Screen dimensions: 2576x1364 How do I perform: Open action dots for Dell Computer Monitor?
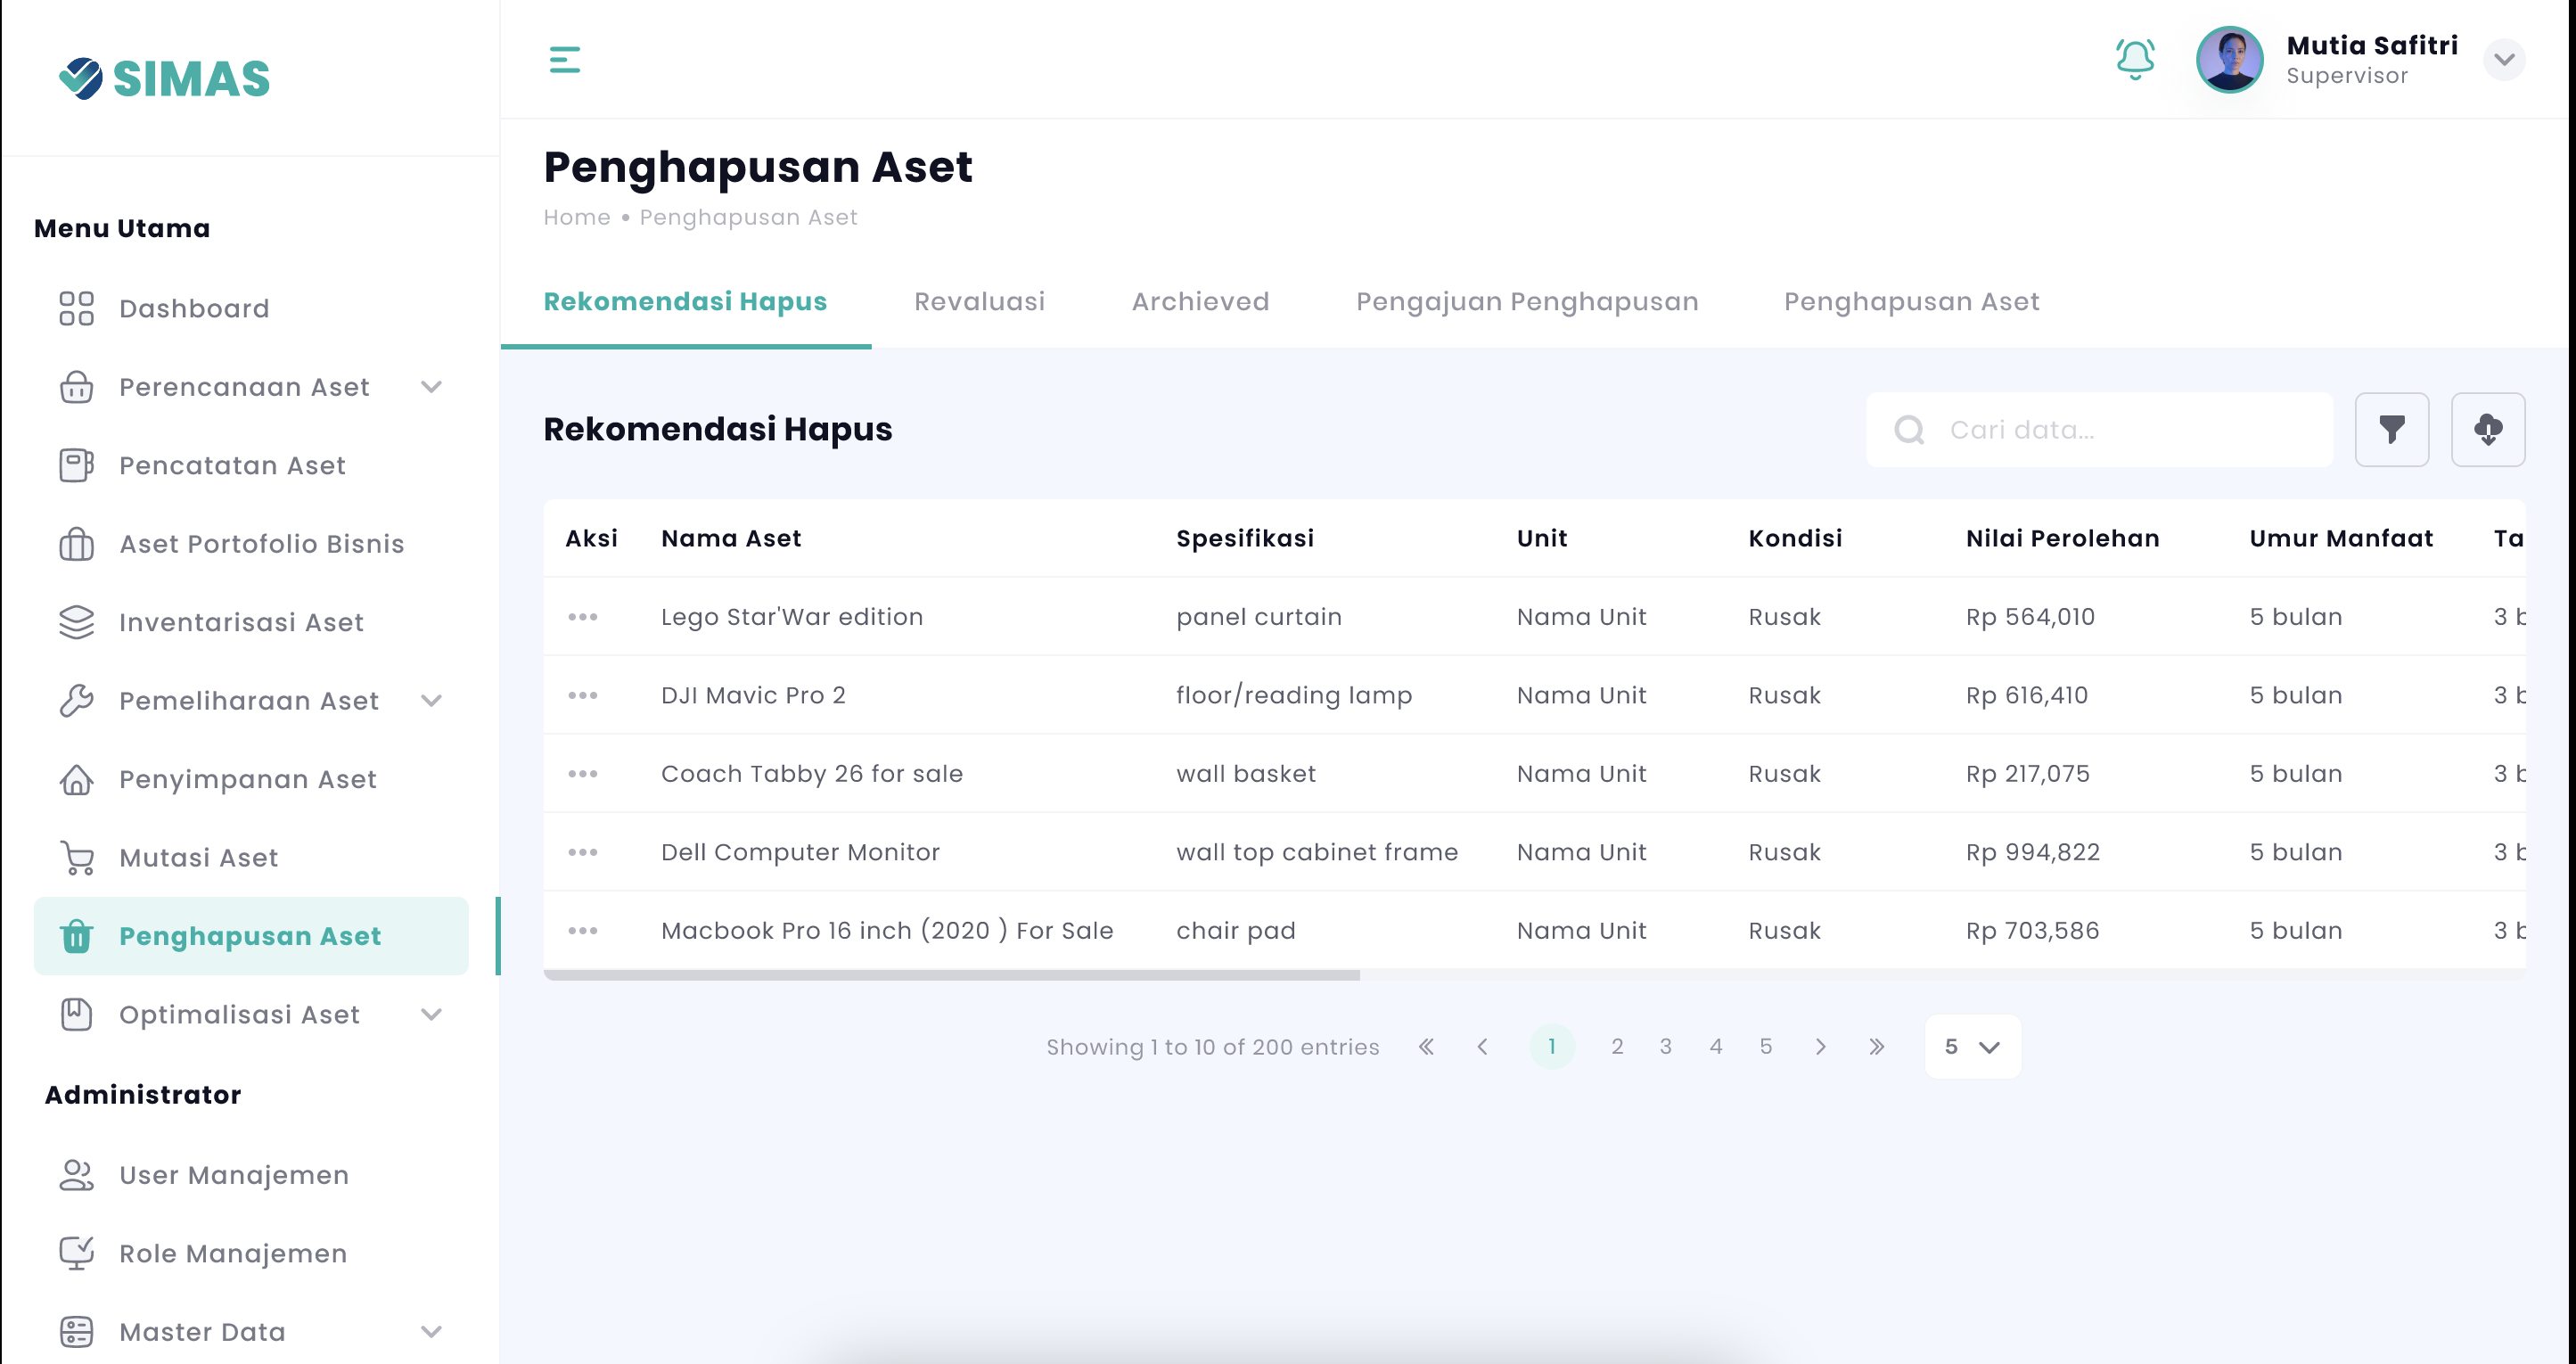click(x=583, y=852)
